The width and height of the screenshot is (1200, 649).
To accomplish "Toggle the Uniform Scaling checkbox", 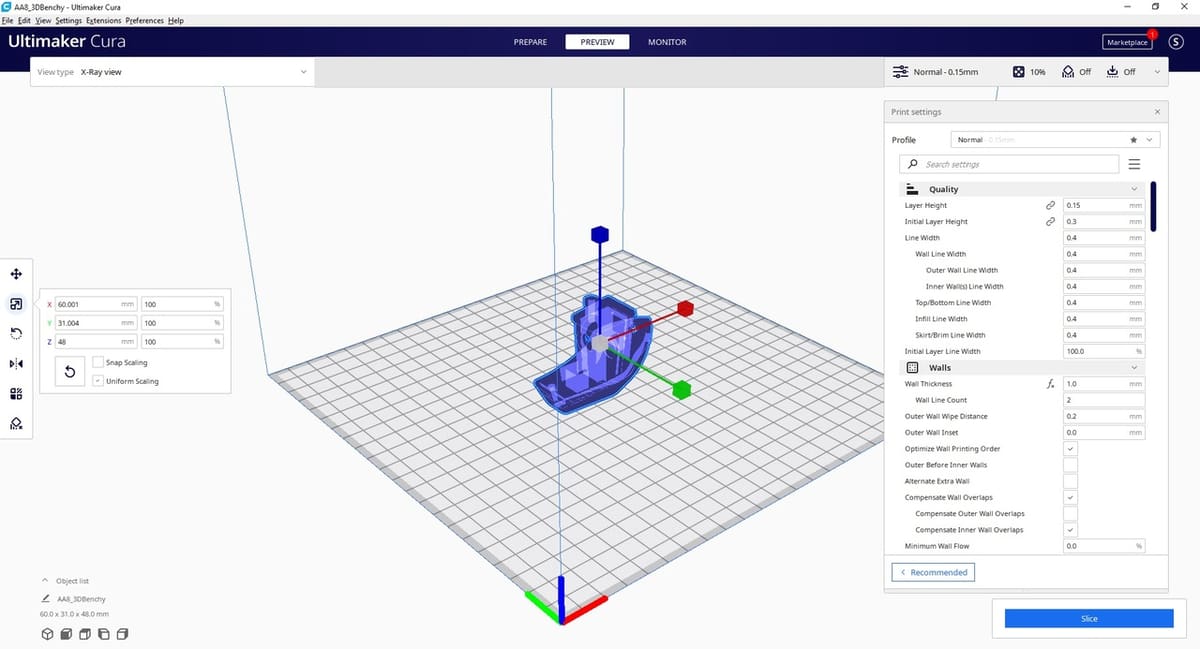I will pyautogui.click(x=97, y=381).
